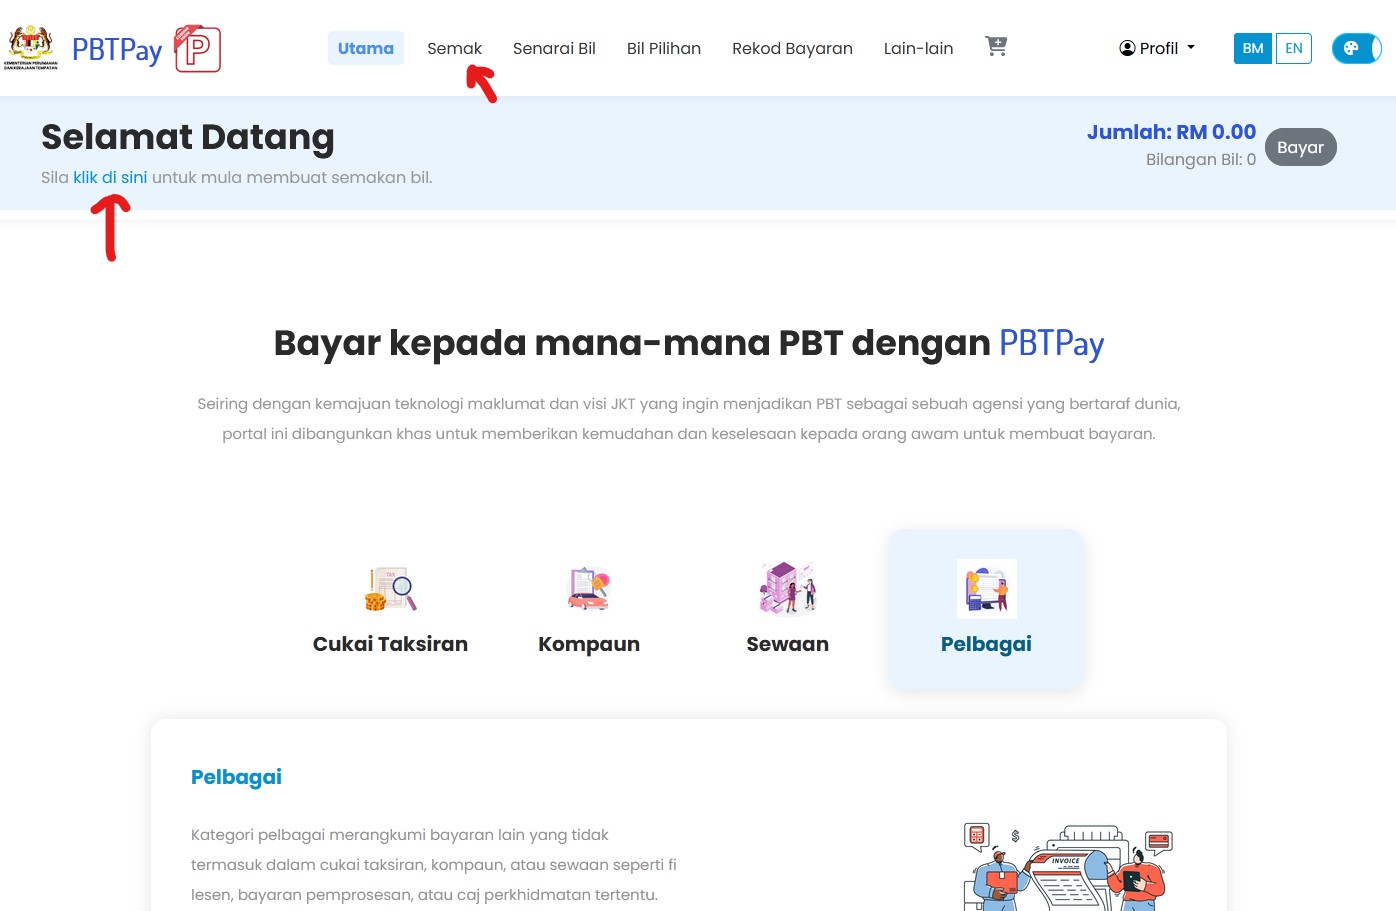Click the PBTPay text logo

[117, 49]
